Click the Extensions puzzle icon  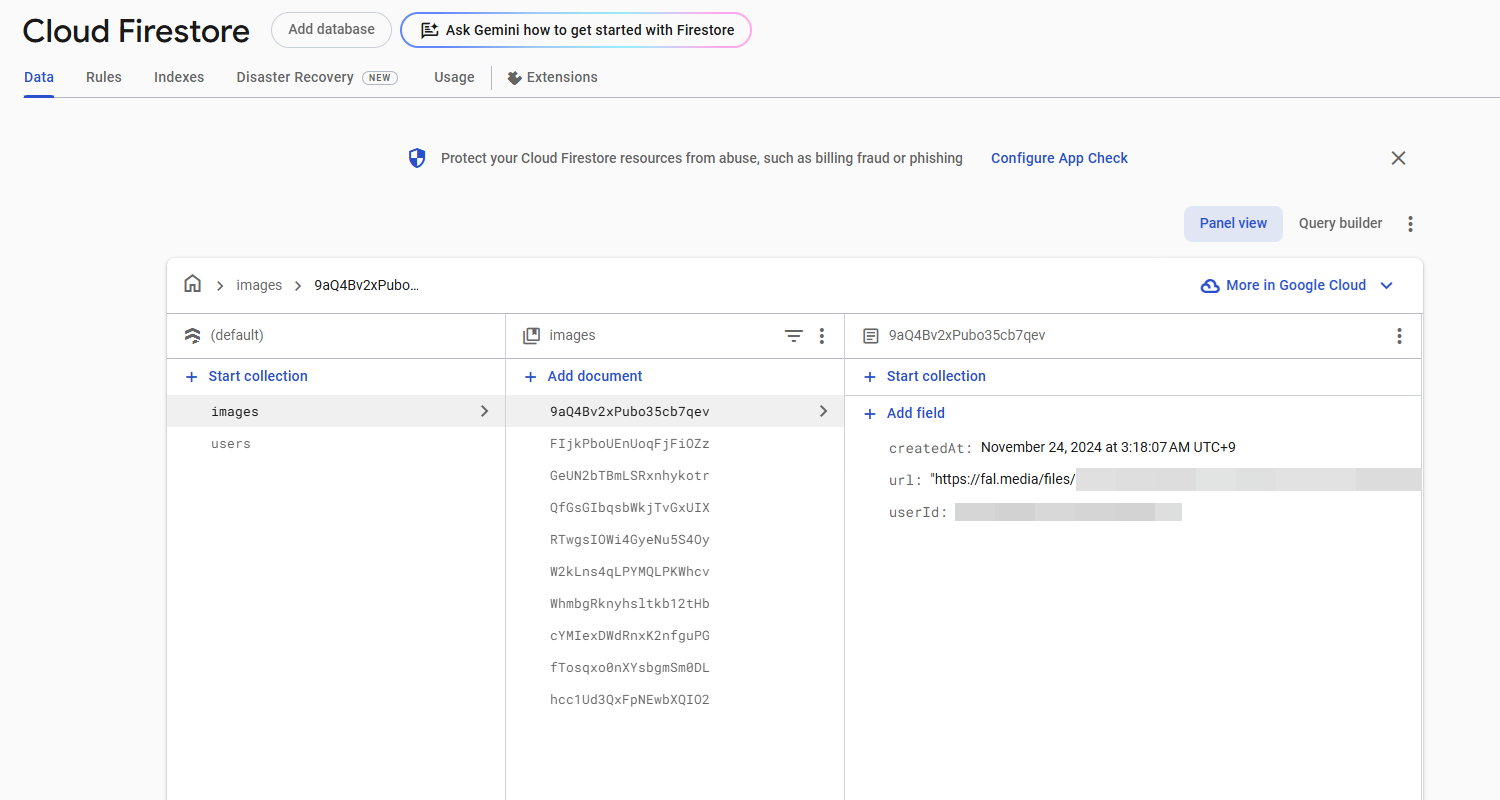[x=515, y=77]
